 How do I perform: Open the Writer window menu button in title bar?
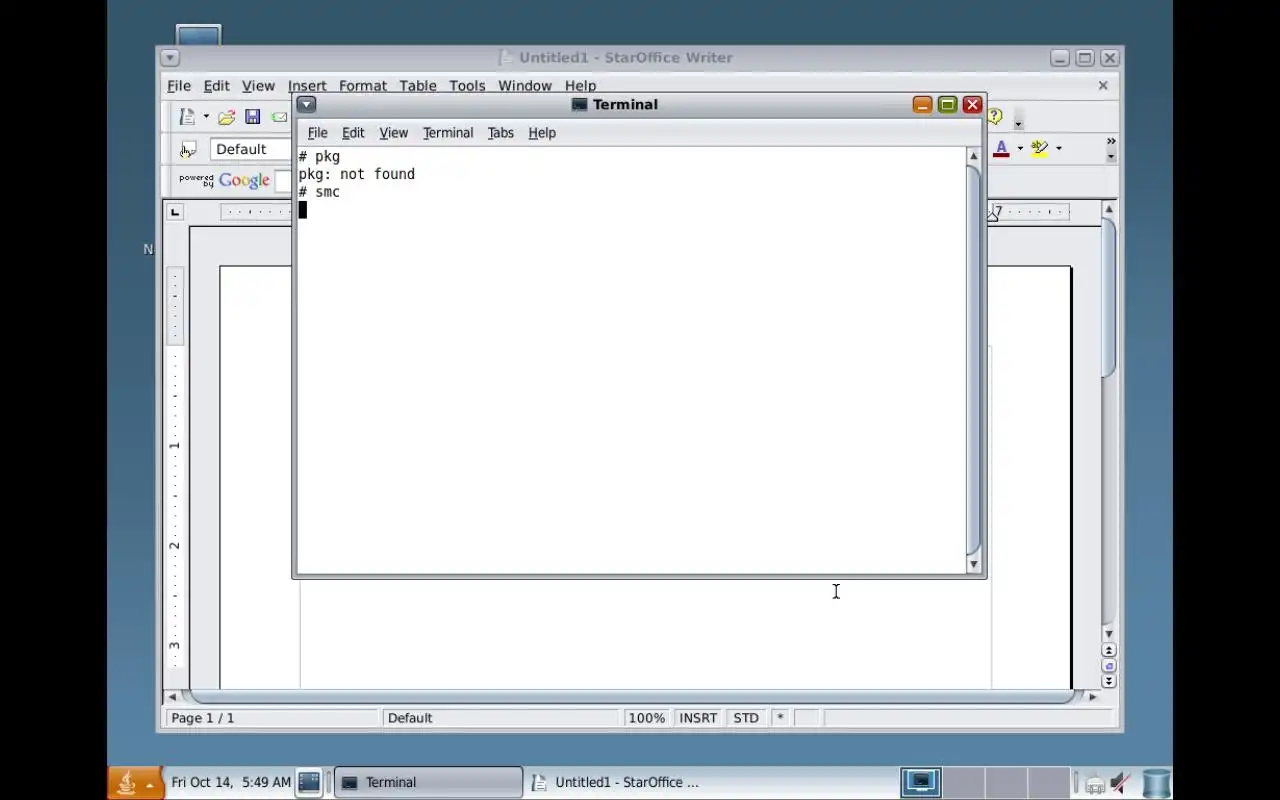point(170,58)
